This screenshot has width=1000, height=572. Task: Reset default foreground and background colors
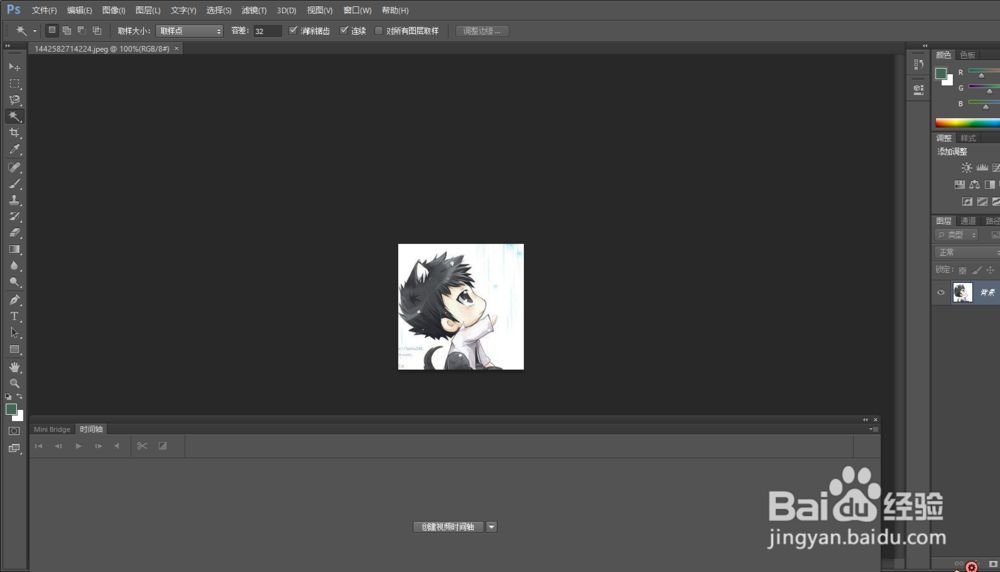pyautogui.click(x=8, y=397)
